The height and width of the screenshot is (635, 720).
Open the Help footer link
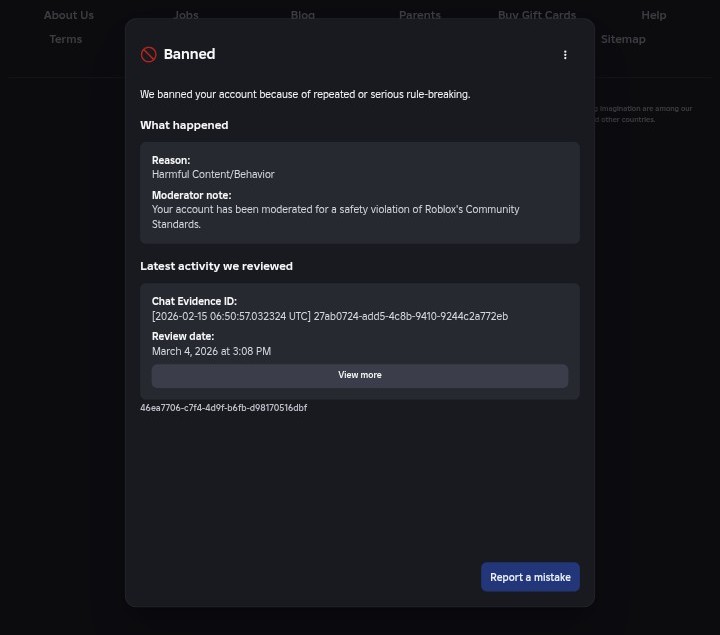[653, 15]
